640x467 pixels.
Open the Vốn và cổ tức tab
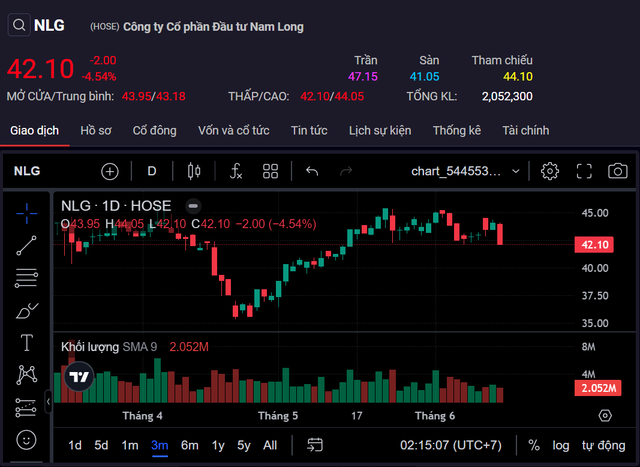coord(233,131)
